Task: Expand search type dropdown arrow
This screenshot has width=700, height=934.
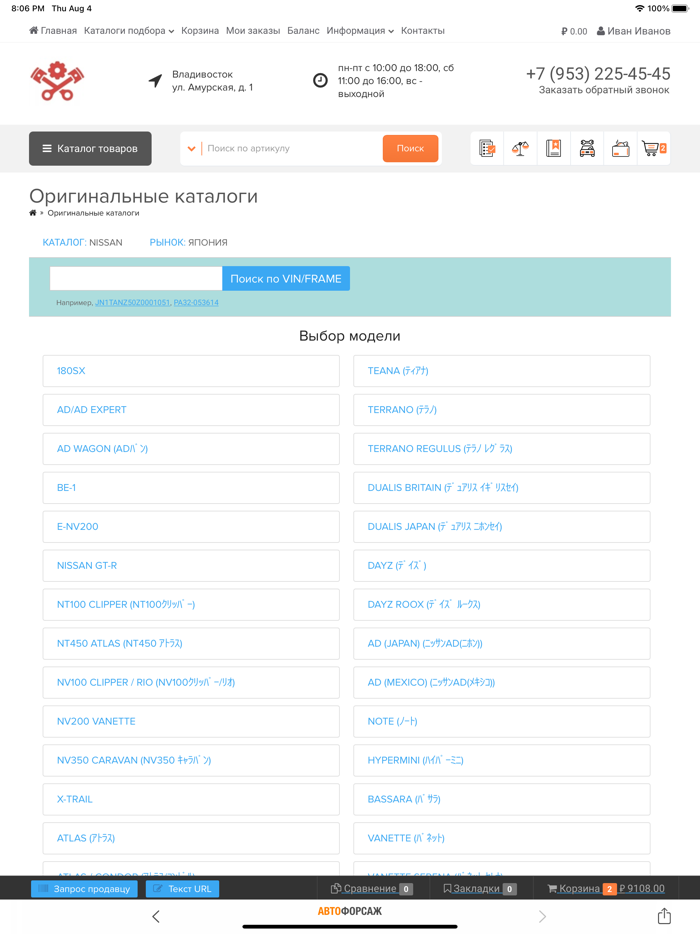Action: point(191,148)
